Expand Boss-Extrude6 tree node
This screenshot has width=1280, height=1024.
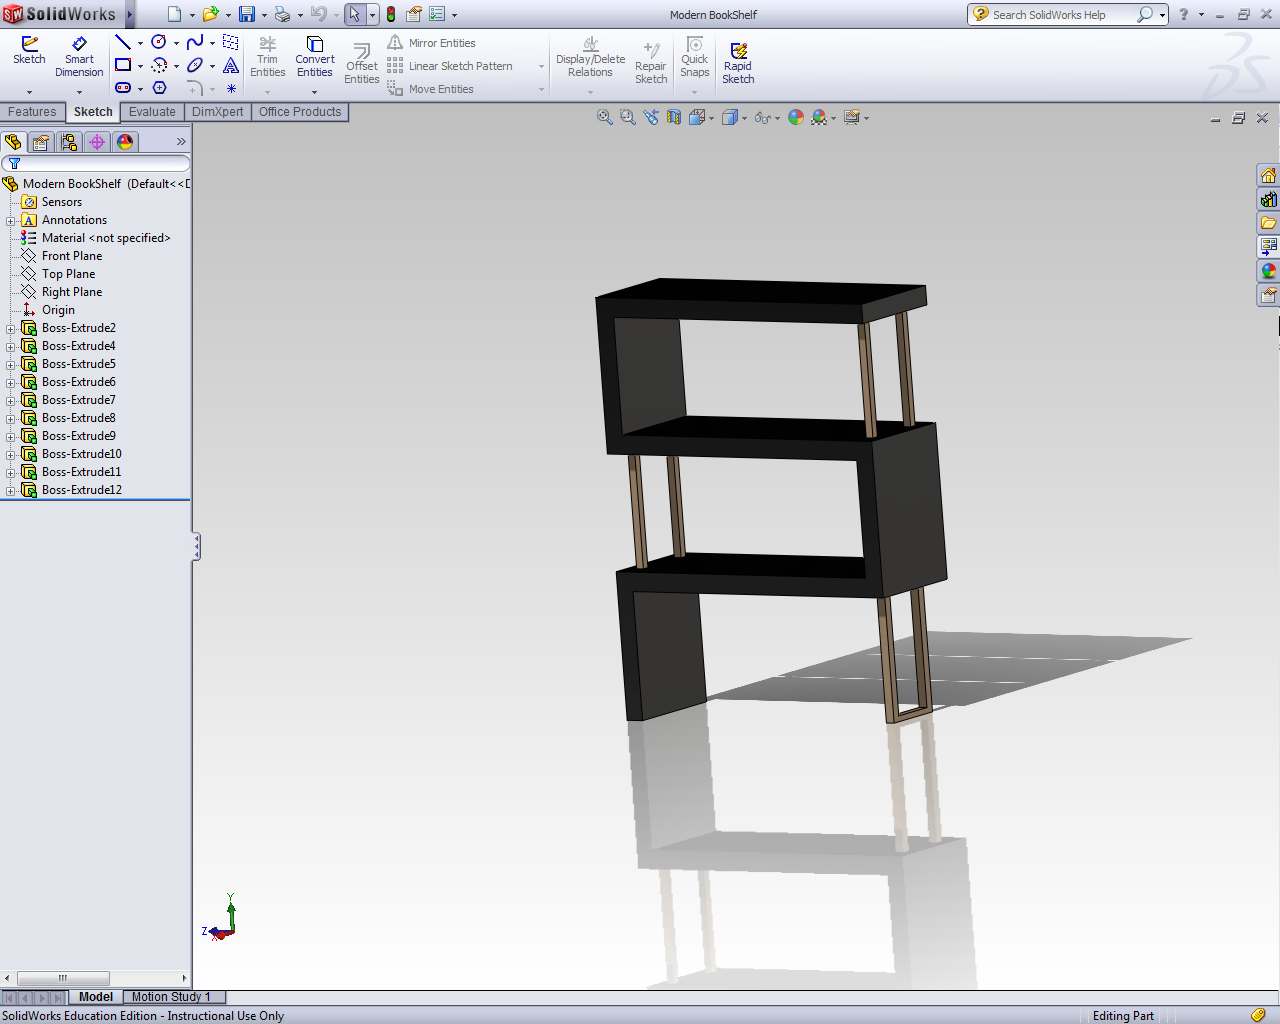(11, 383)
